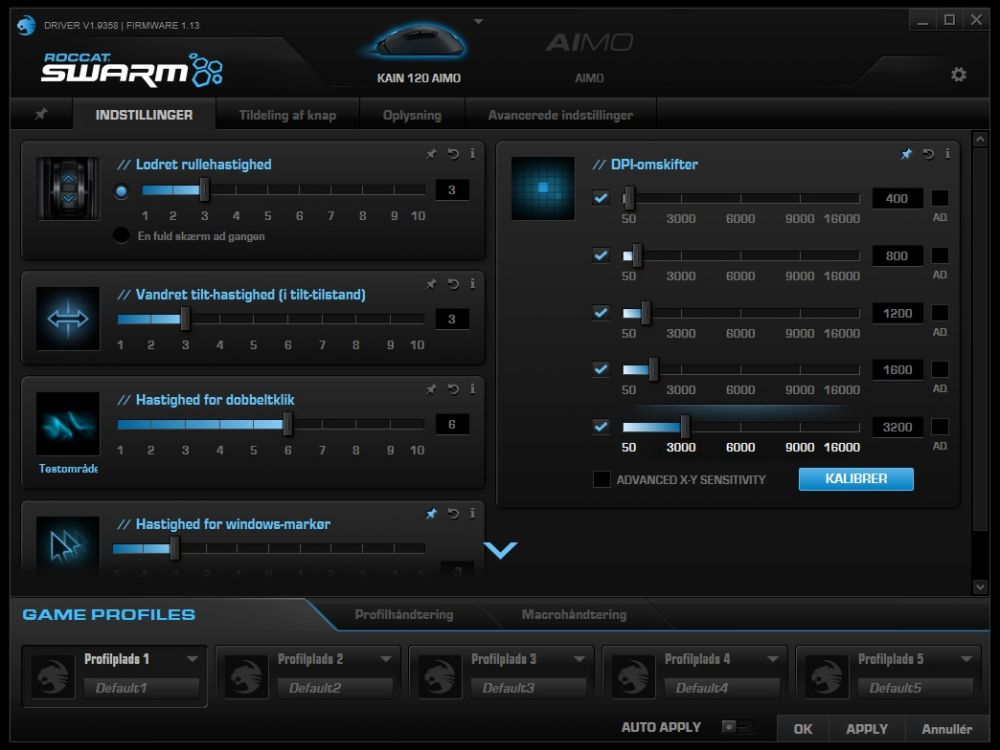Viewport: 1000px width, 750px height.
Task: Open the Avancerede indstillinger tab
Action: click(x=561, y=115)
